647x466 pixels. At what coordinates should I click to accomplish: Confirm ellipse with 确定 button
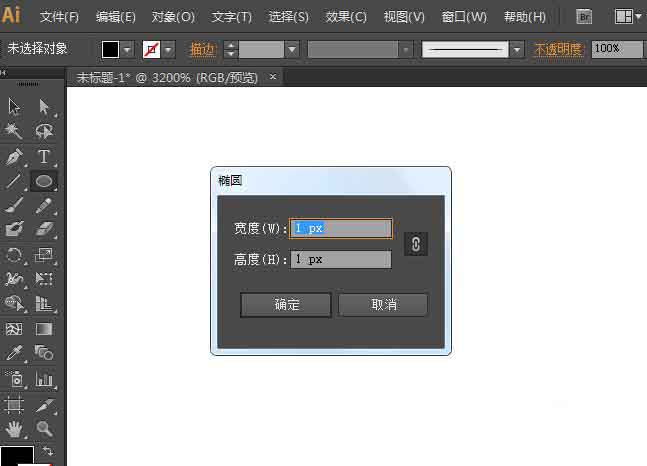tap(286, 305)
